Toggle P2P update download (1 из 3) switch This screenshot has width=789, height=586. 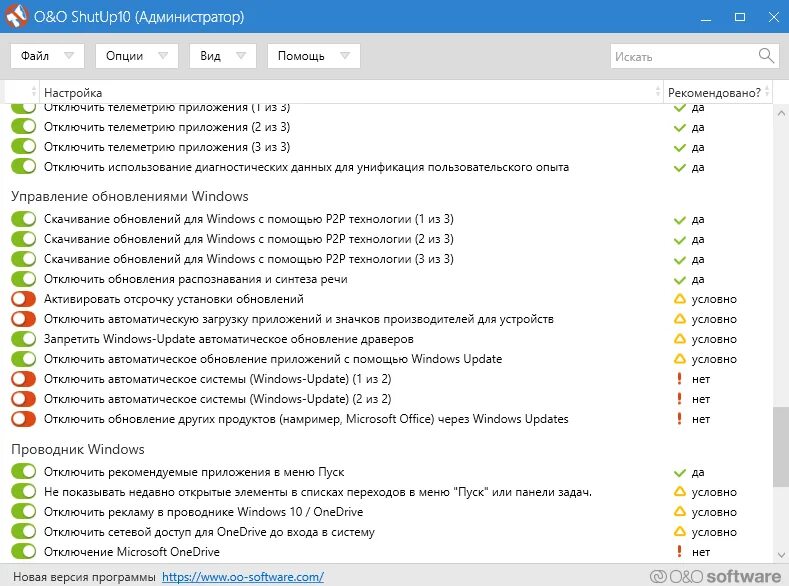click(x=23, y=219)
